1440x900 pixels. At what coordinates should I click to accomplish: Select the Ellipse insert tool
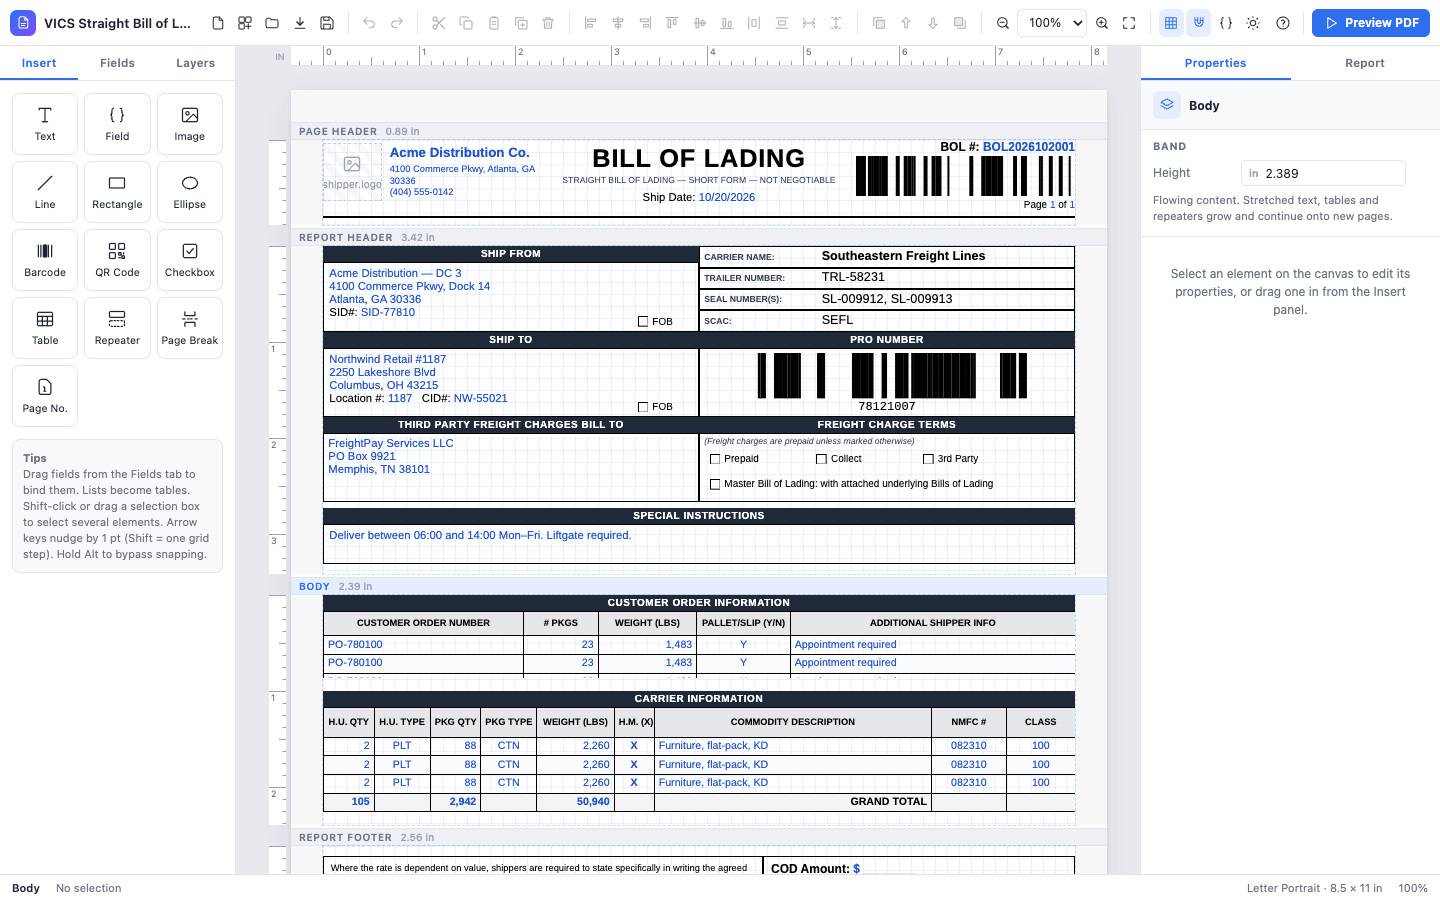(190, 192)
